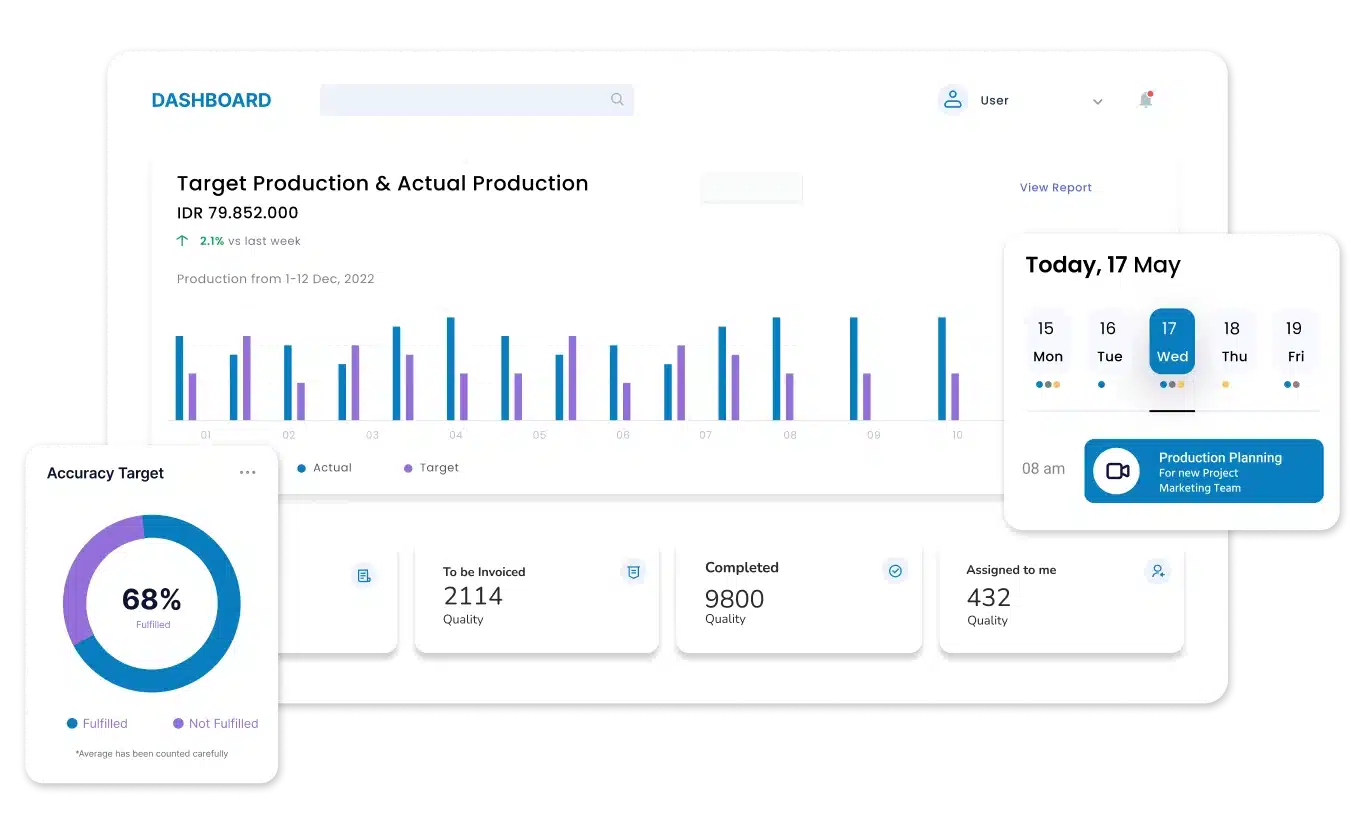Screen dimensions: 1367x836
Task: Click the Assigned to me person icon
Action: (x=1157, y=571)
